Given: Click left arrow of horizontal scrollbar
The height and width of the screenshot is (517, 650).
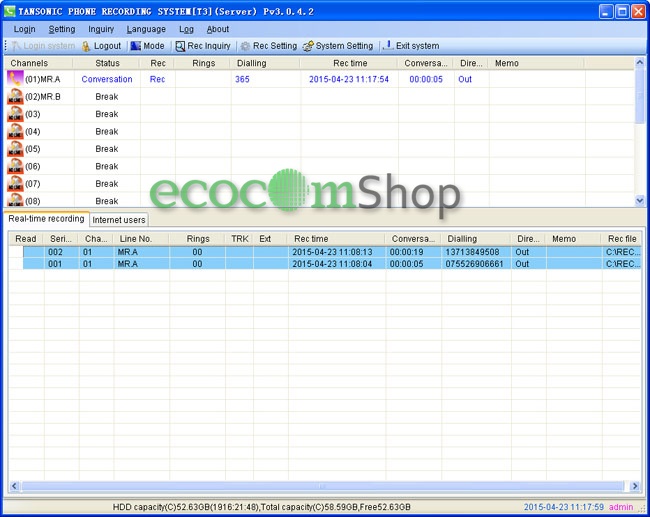Looking at the screenshot, I should (x=14, y=486).
